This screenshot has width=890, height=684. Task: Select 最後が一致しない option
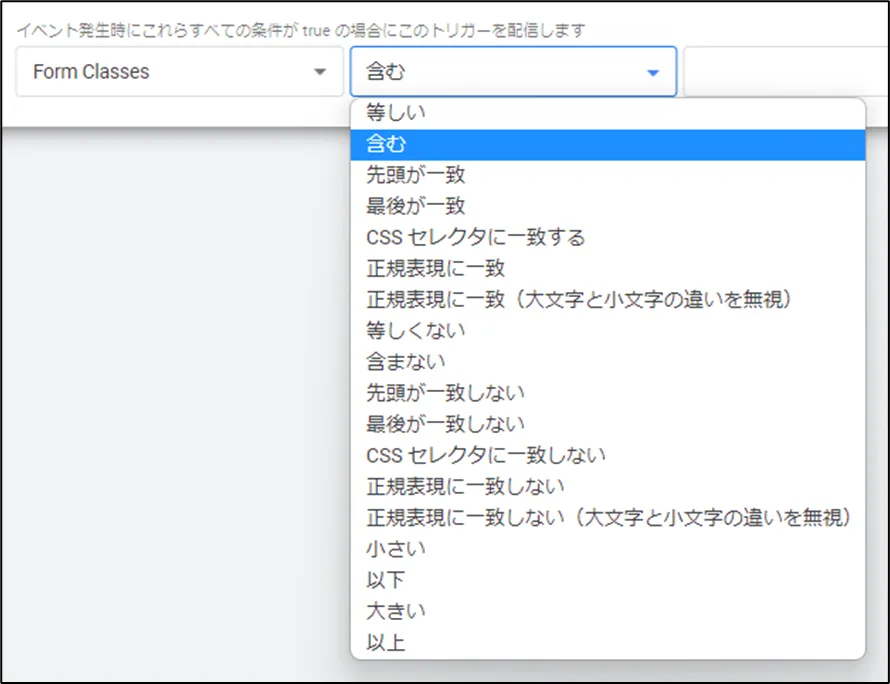coord(445,423)
